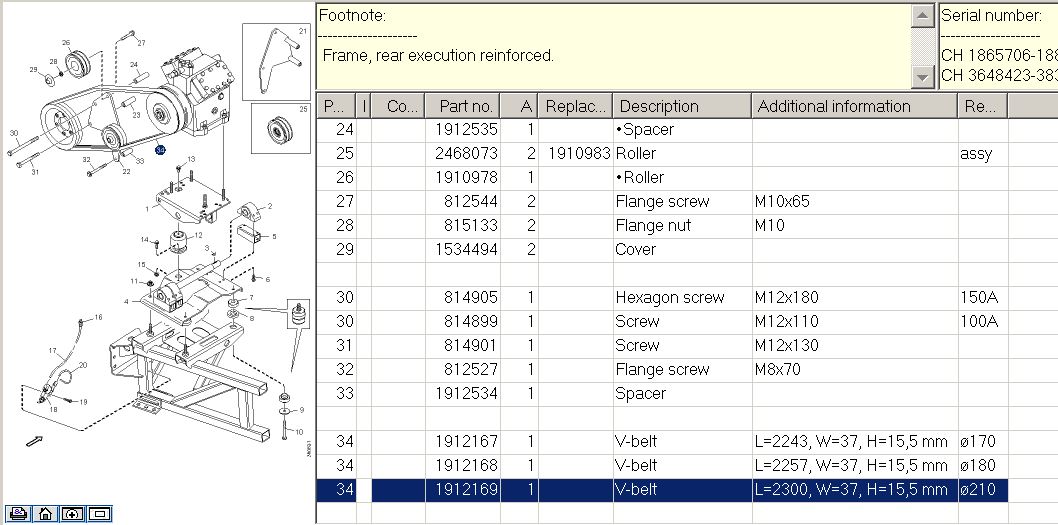Sort by the Part no. column header

click(463, 106)
